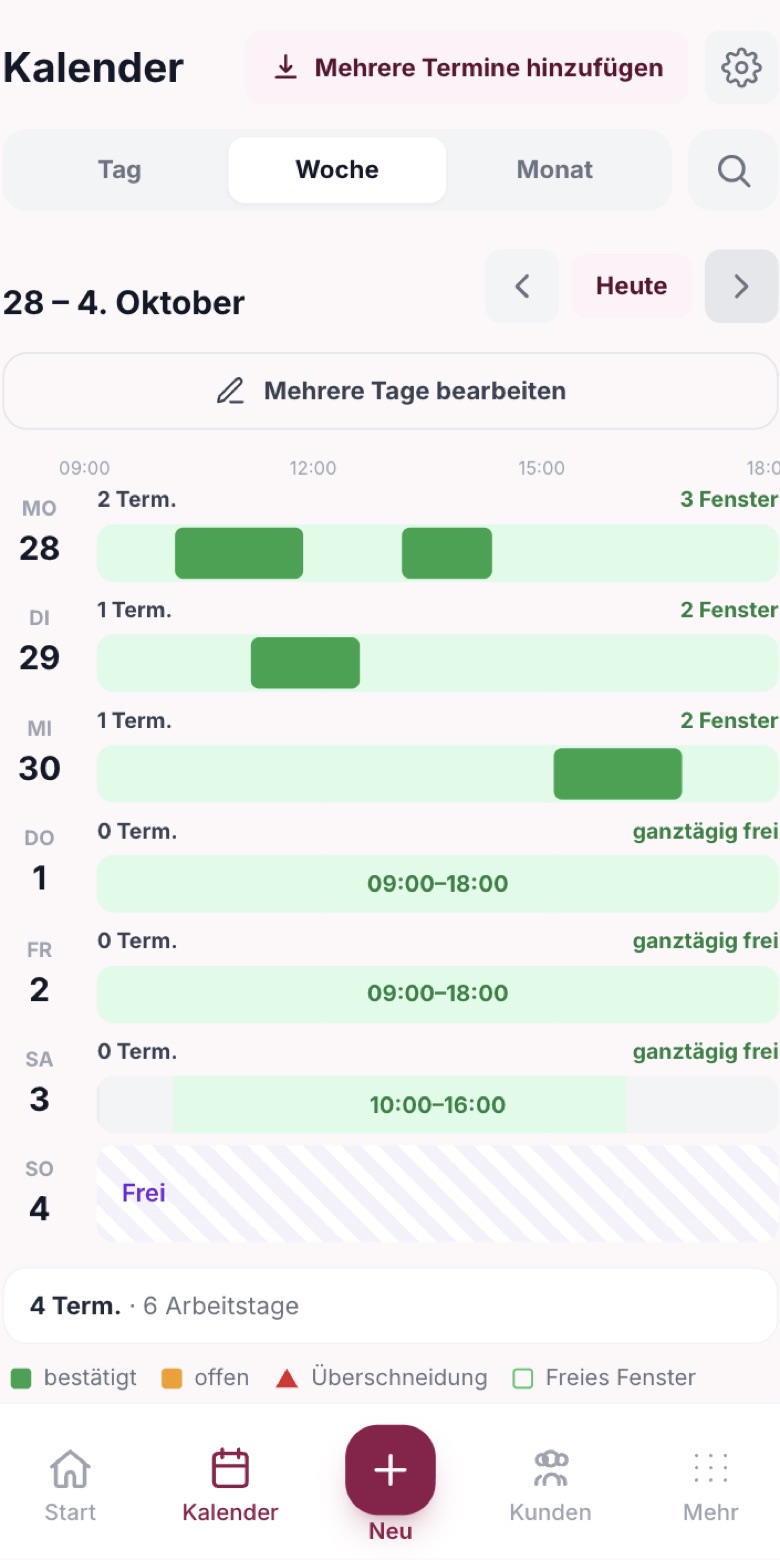
Task: Click Mehrere Tage bearbeiten button
Action: tap(390, 391)
